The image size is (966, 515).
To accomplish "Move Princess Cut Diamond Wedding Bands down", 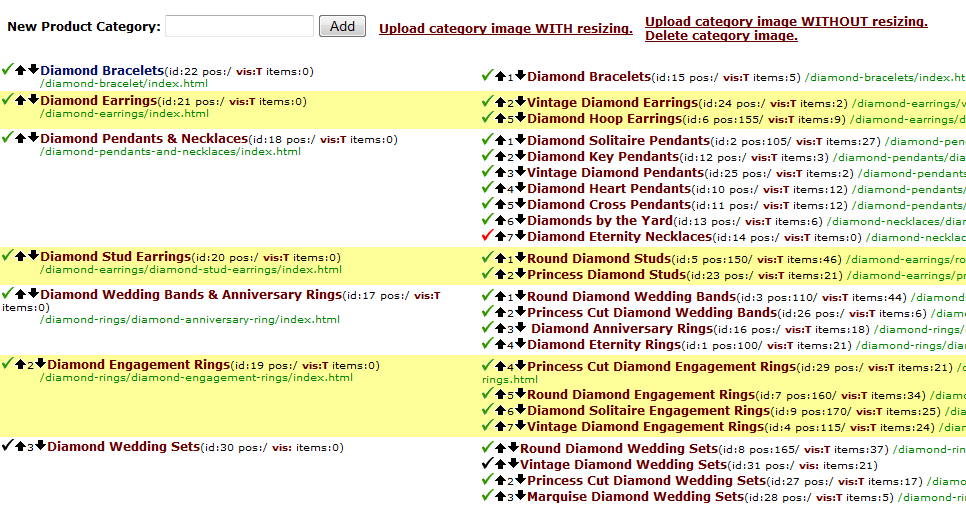I will pyautogui.click(x=520, y=313).
